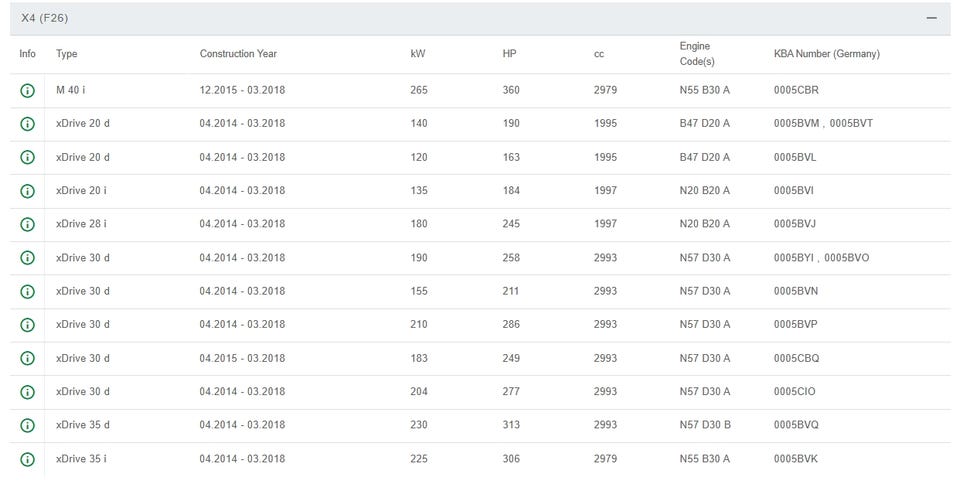Open info icon for M 40 i row

click(x=28, y=91)
